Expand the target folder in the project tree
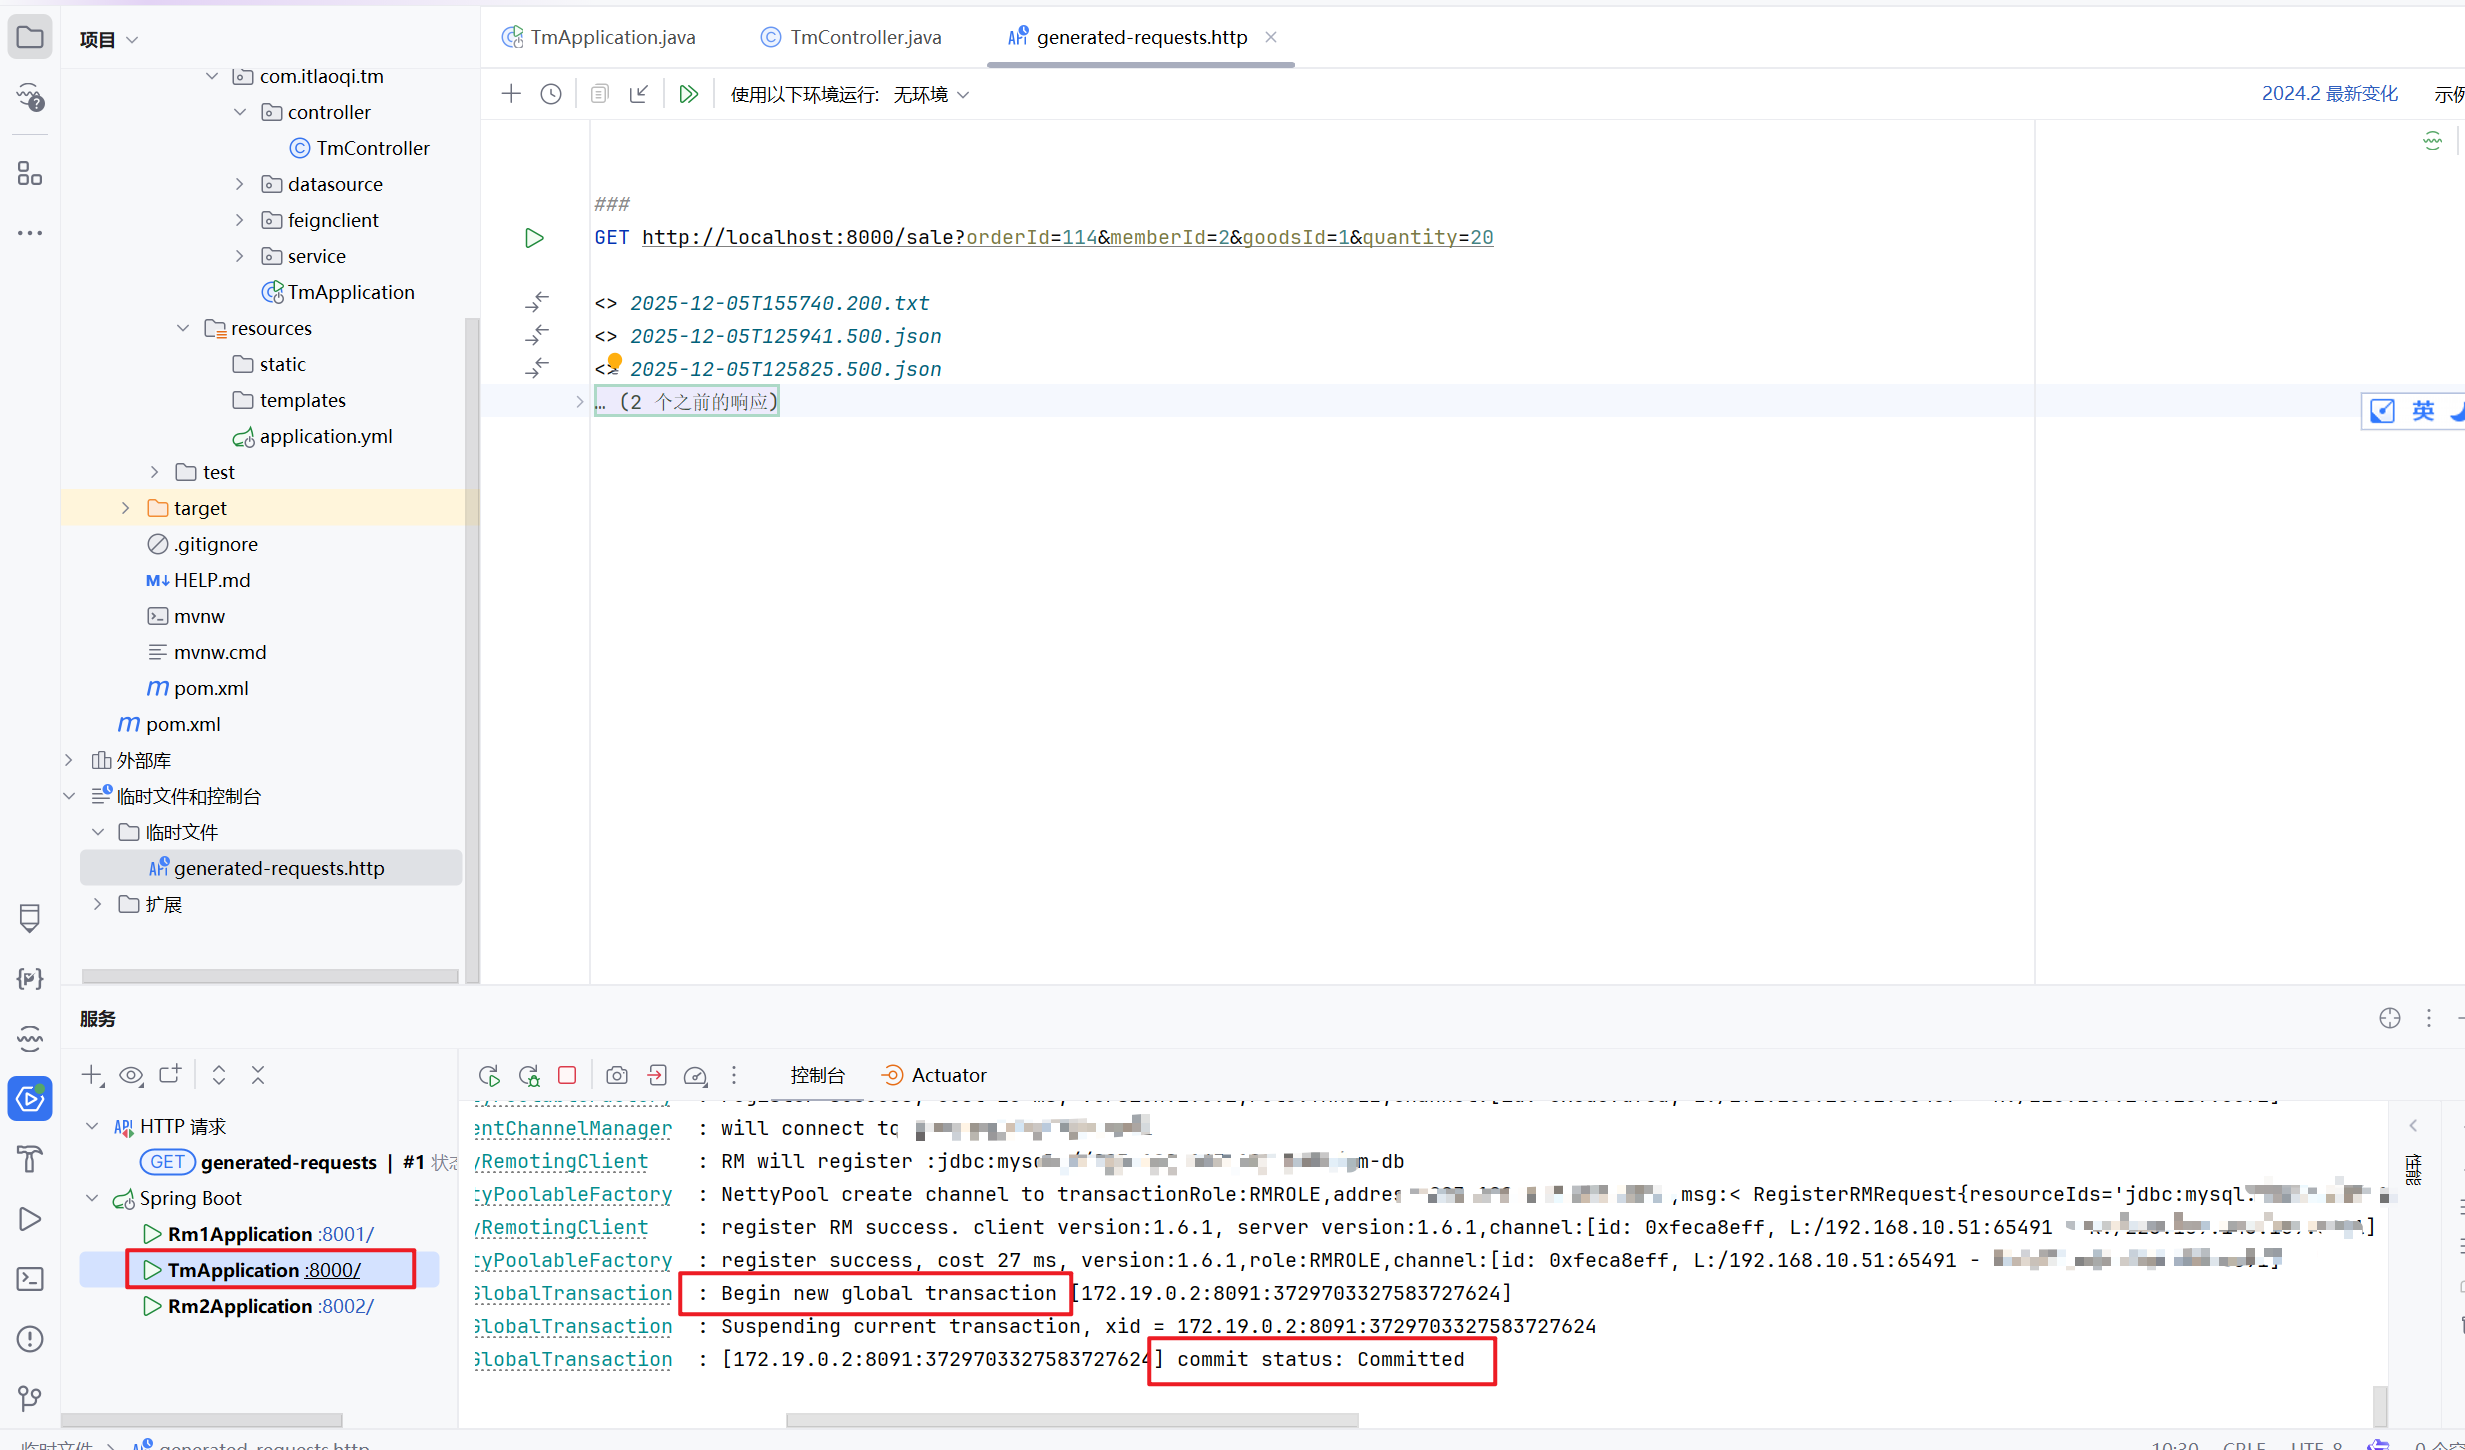 click(x=125, y=508)
